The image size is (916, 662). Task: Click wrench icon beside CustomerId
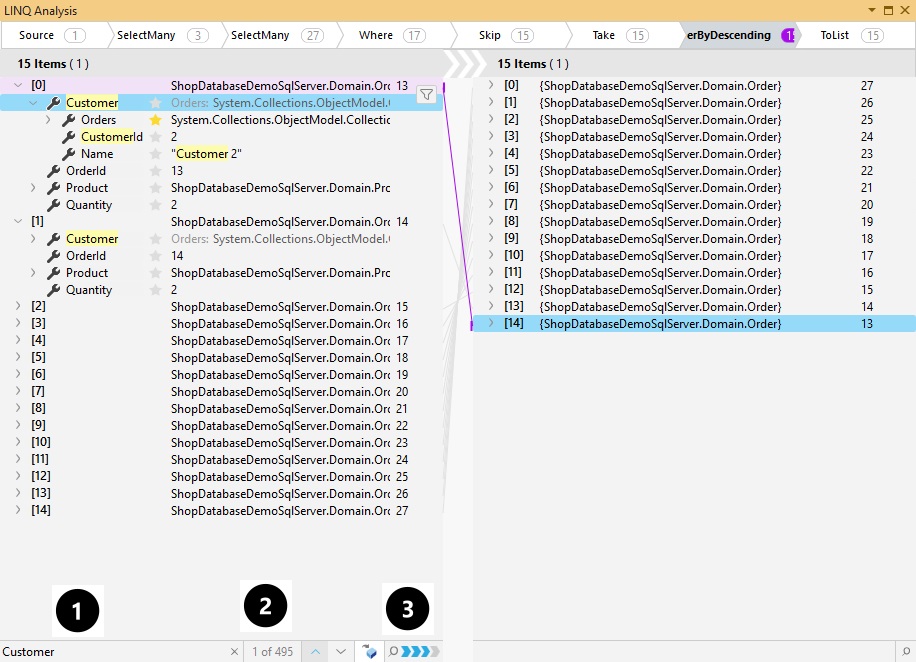(x=69, y=137)
